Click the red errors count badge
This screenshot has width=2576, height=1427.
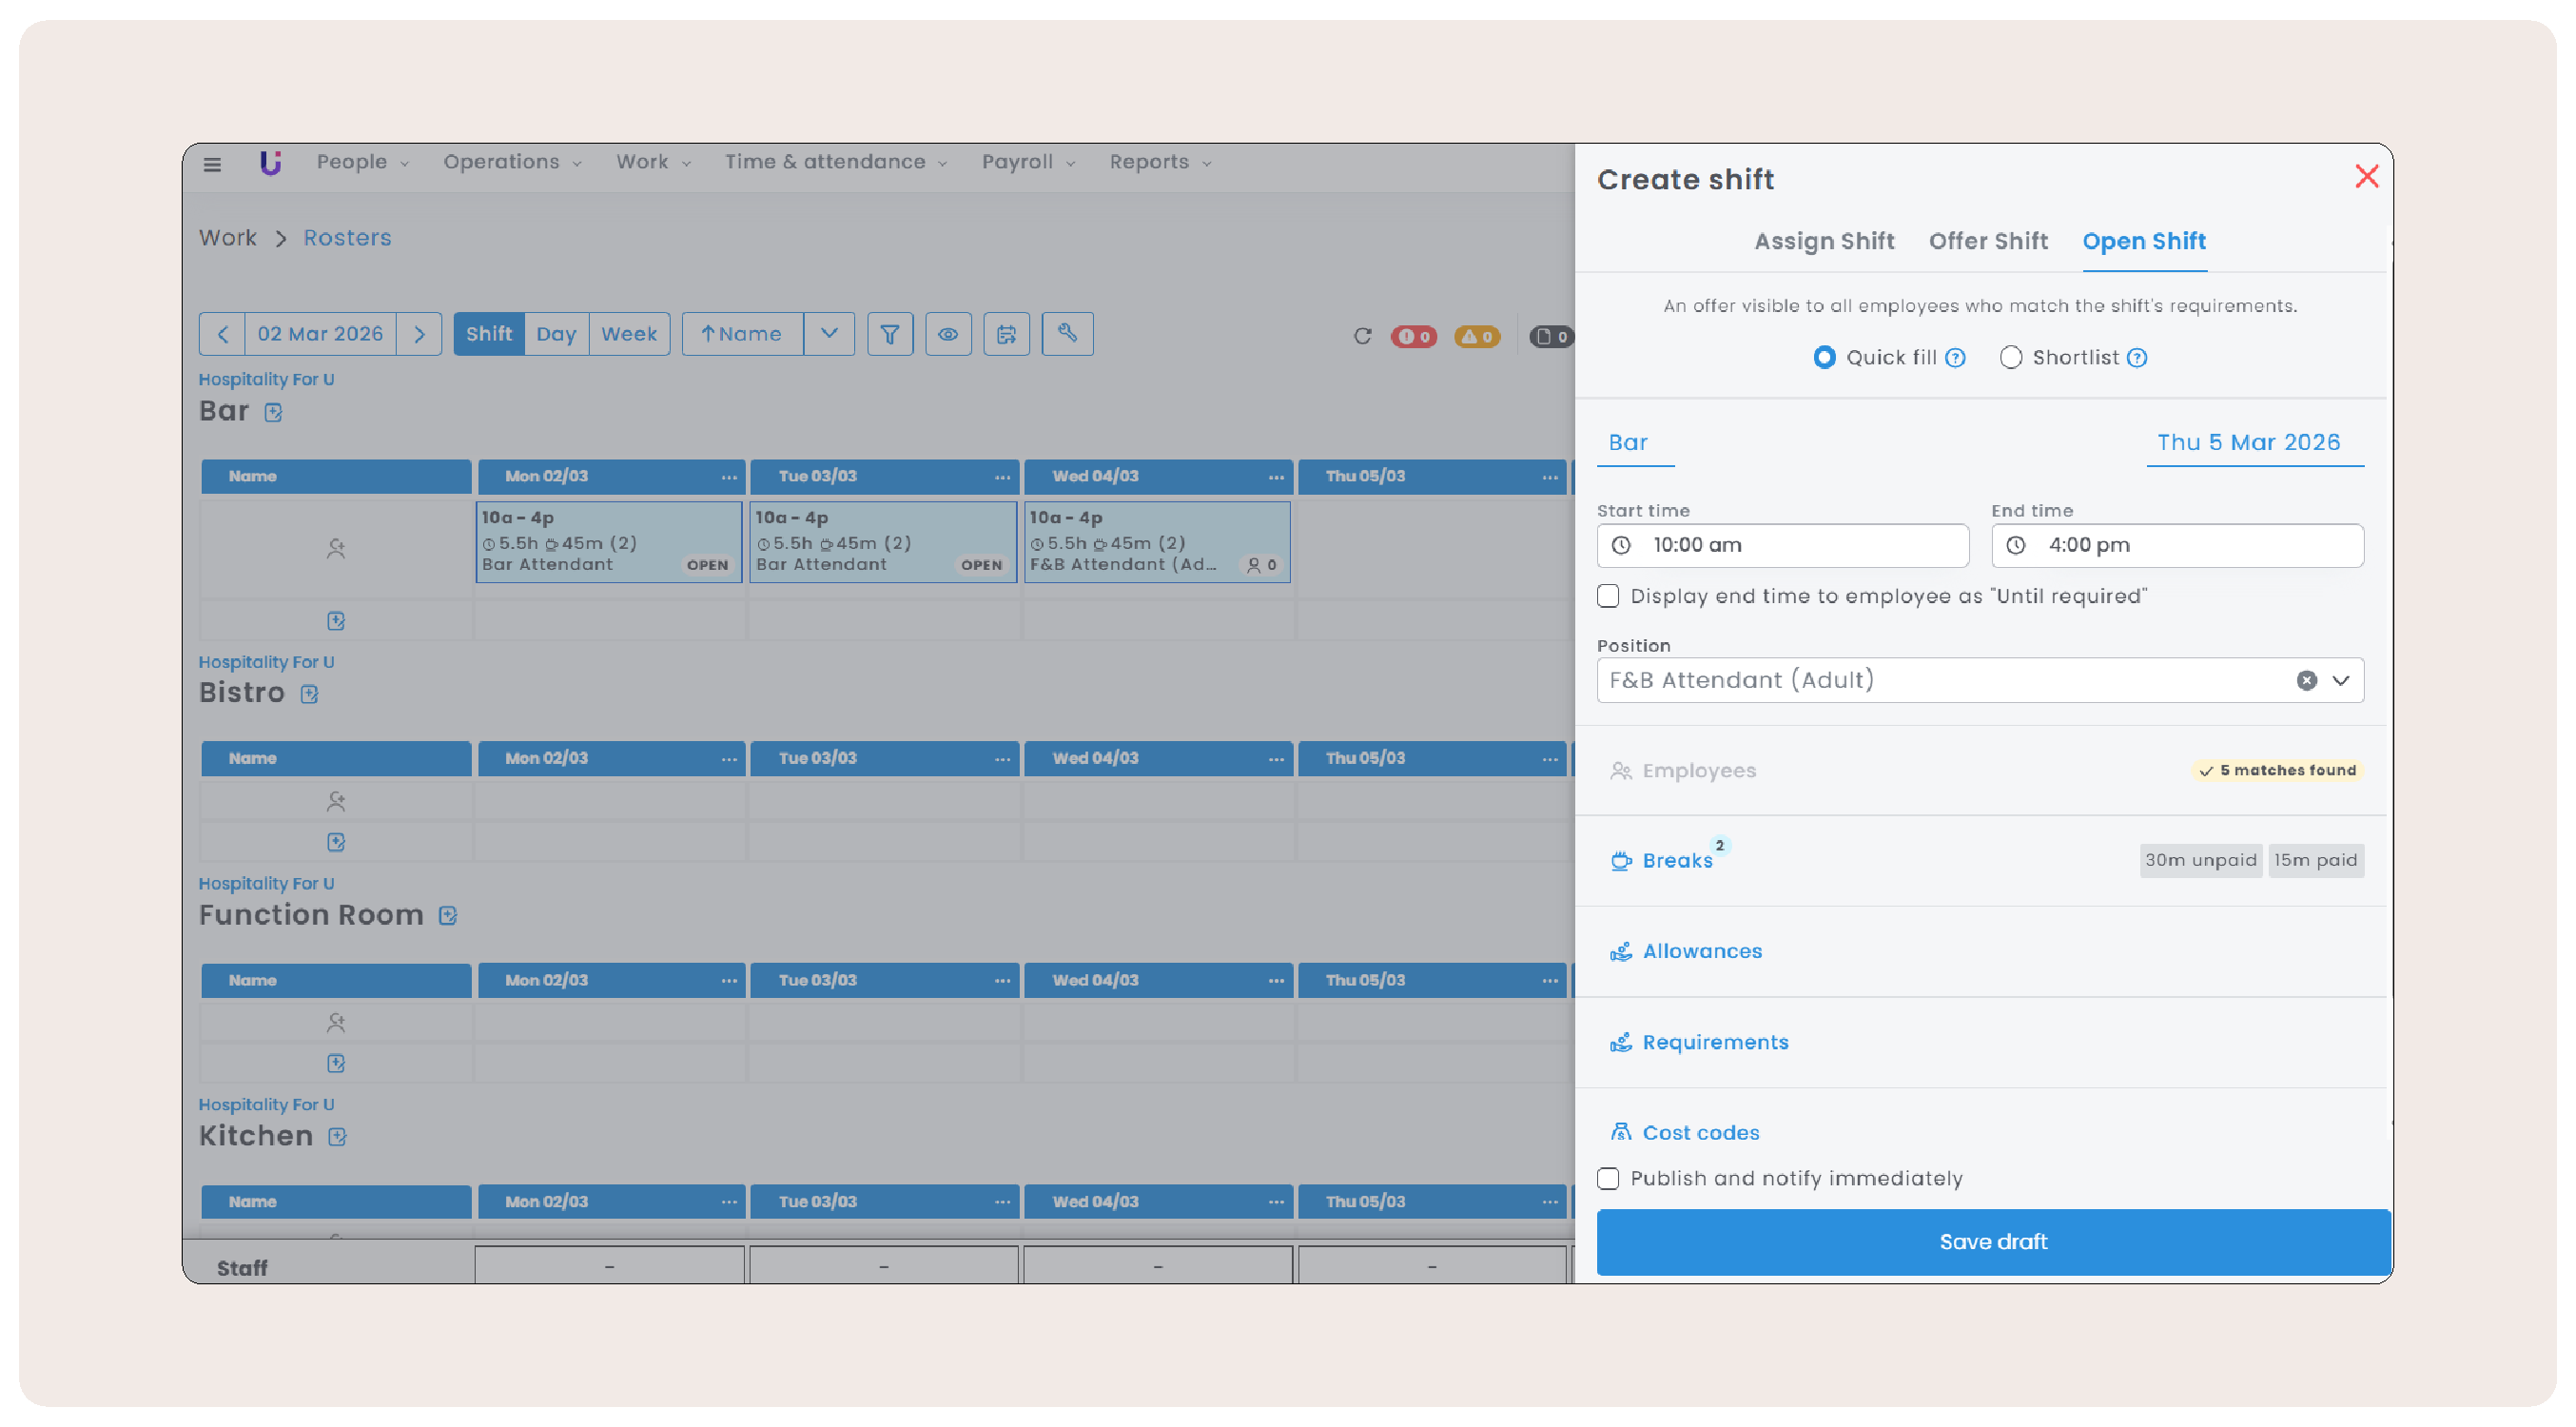(x=1413, y=337)
